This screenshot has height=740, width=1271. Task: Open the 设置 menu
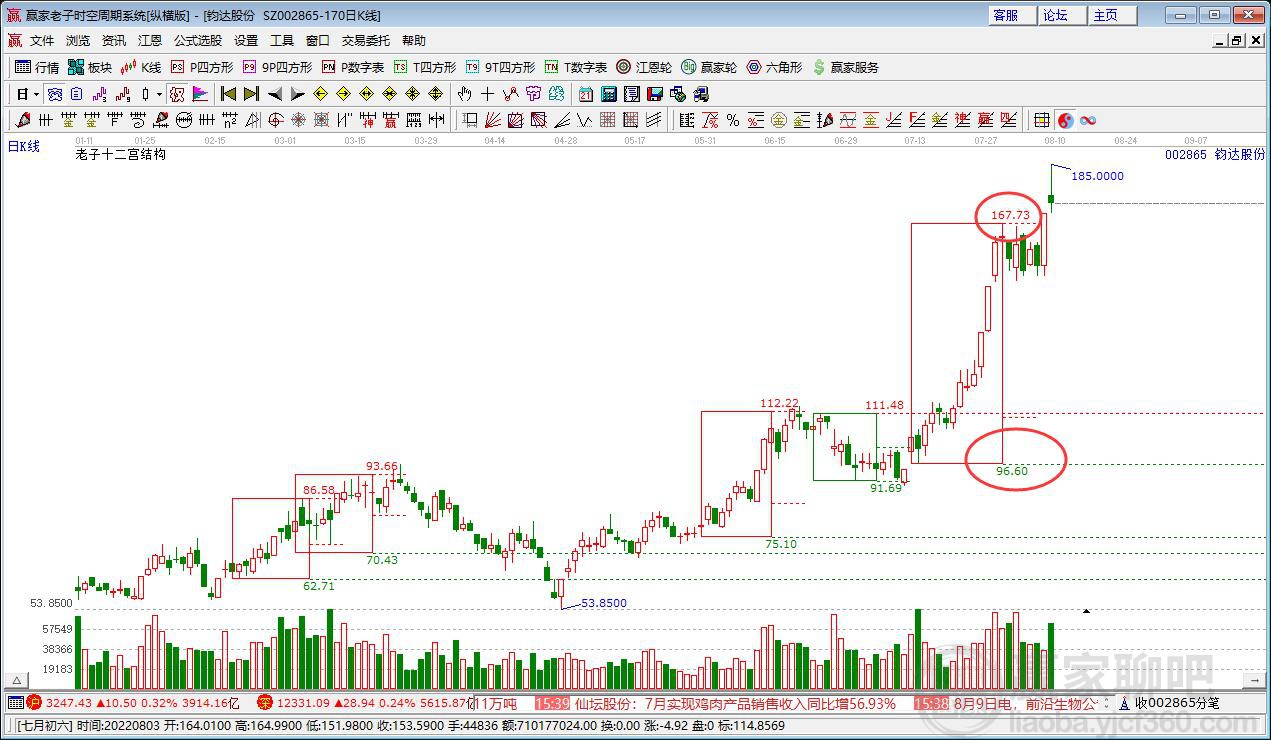(246, 40)
